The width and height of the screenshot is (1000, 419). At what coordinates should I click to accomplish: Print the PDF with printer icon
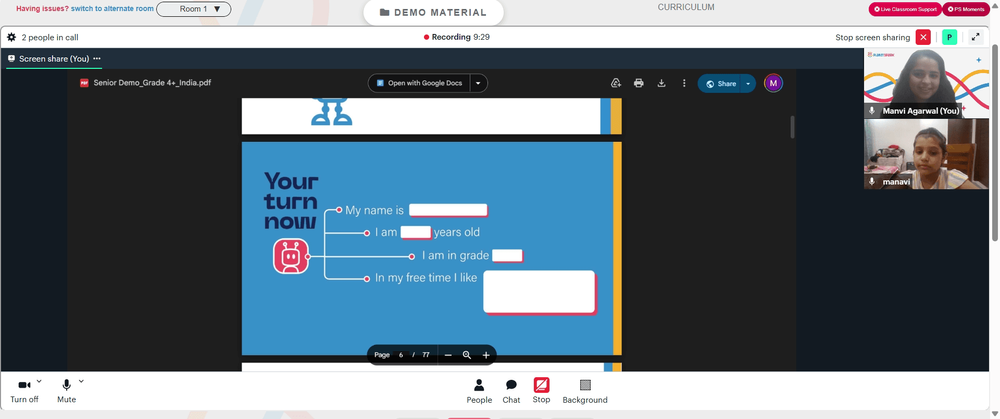click(x=638, y=84)
